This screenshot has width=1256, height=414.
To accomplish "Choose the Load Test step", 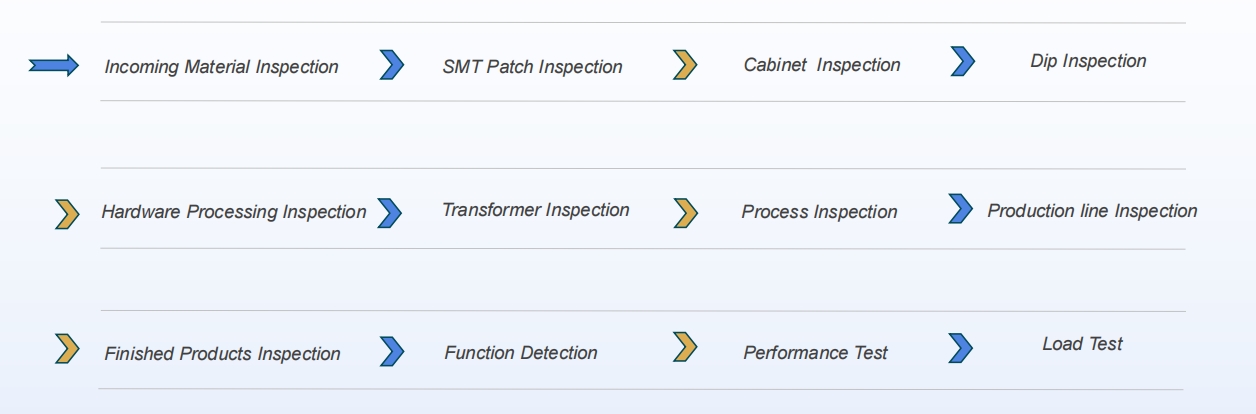I will click(1082, 344).
